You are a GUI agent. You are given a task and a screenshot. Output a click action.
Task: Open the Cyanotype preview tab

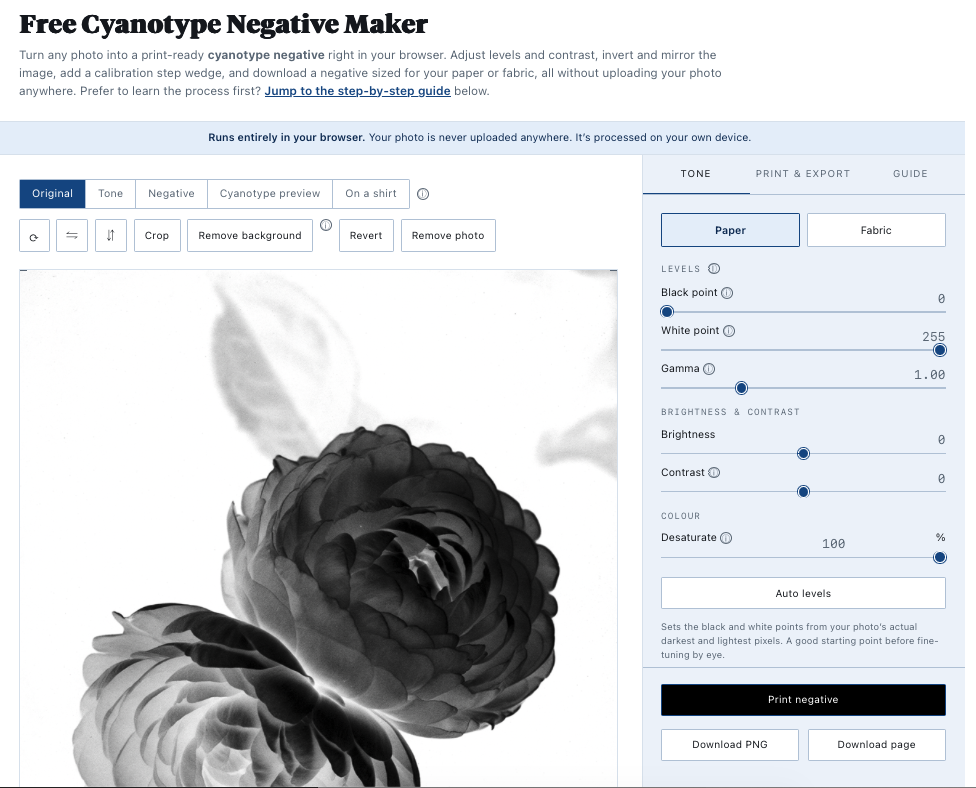(270, 194)
